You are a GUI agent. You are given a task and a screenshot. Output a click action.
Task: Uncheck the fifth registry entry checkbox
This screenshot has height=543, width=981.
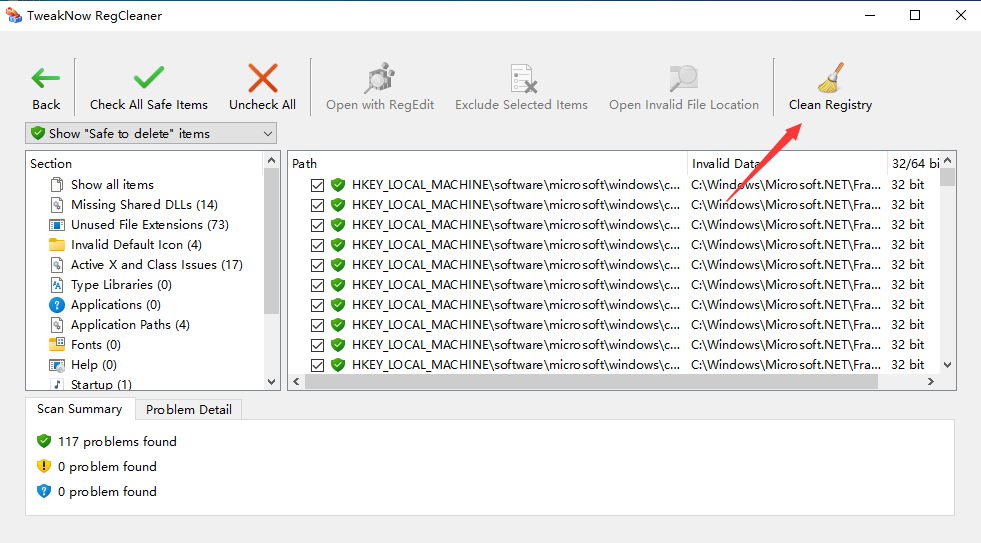tap(317, 265)
